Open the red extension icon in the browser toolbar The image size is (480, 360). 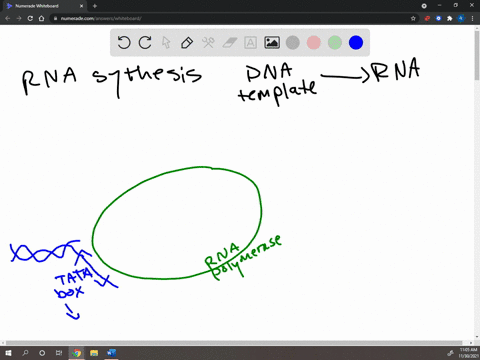click(427, 18)
